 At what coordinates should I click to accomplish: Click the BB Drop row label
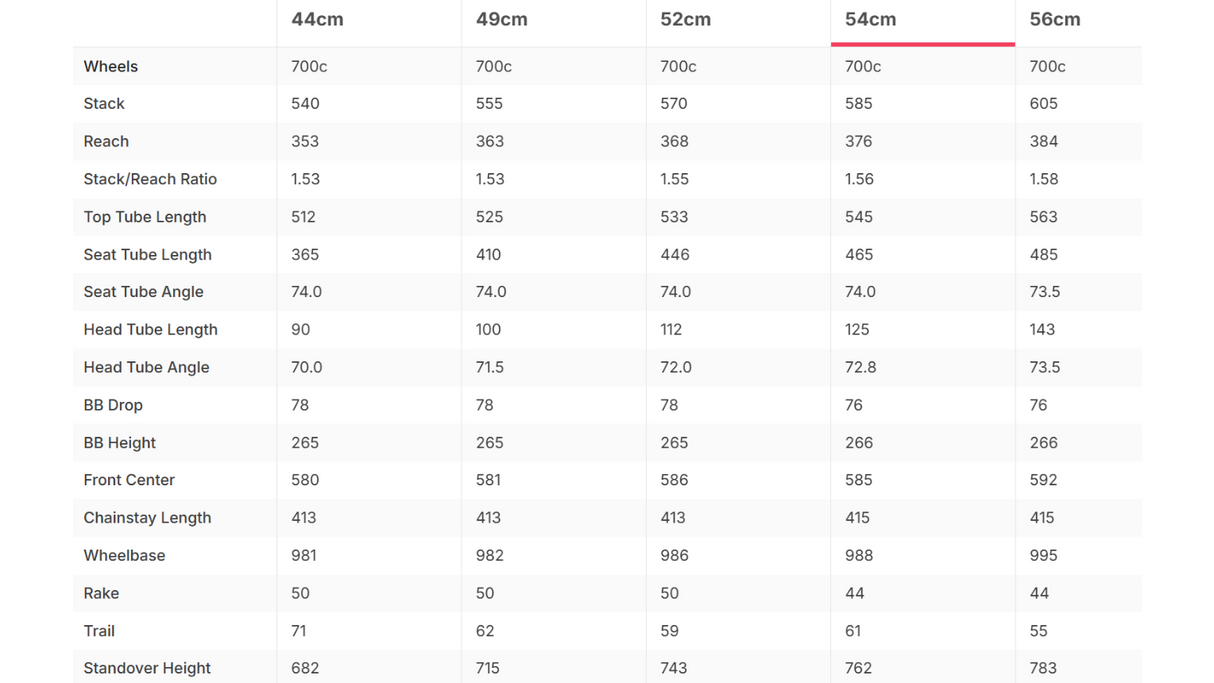[x=113, y=405]
